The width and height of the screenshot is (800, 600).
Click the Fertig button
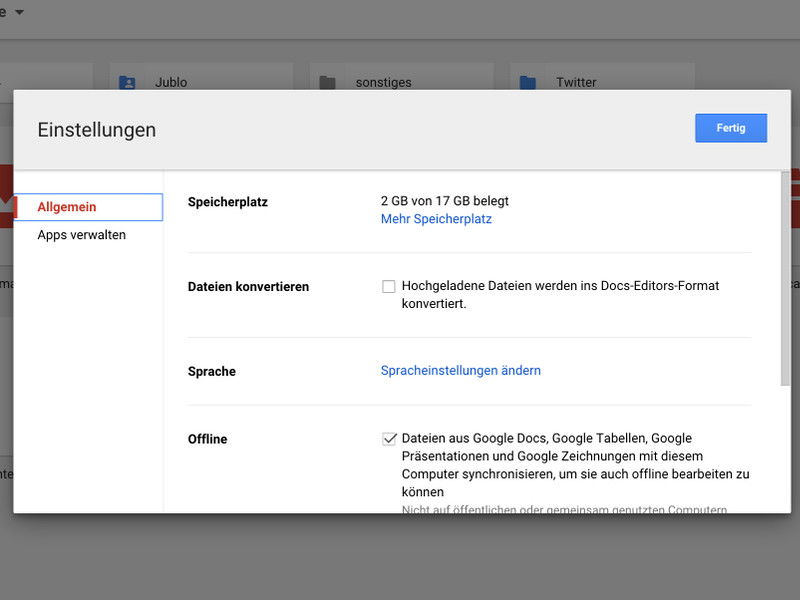(731, 128)
